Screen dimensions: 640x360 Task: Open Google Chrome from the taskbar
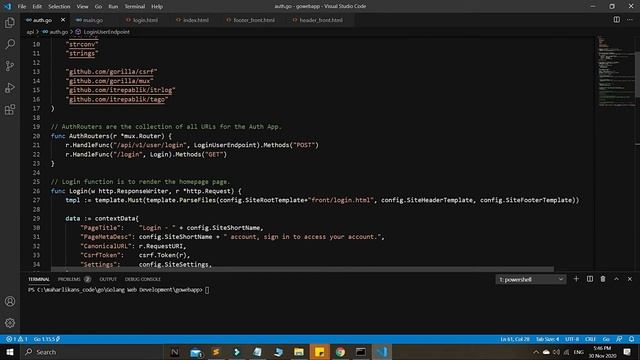[x=340, y=352]
